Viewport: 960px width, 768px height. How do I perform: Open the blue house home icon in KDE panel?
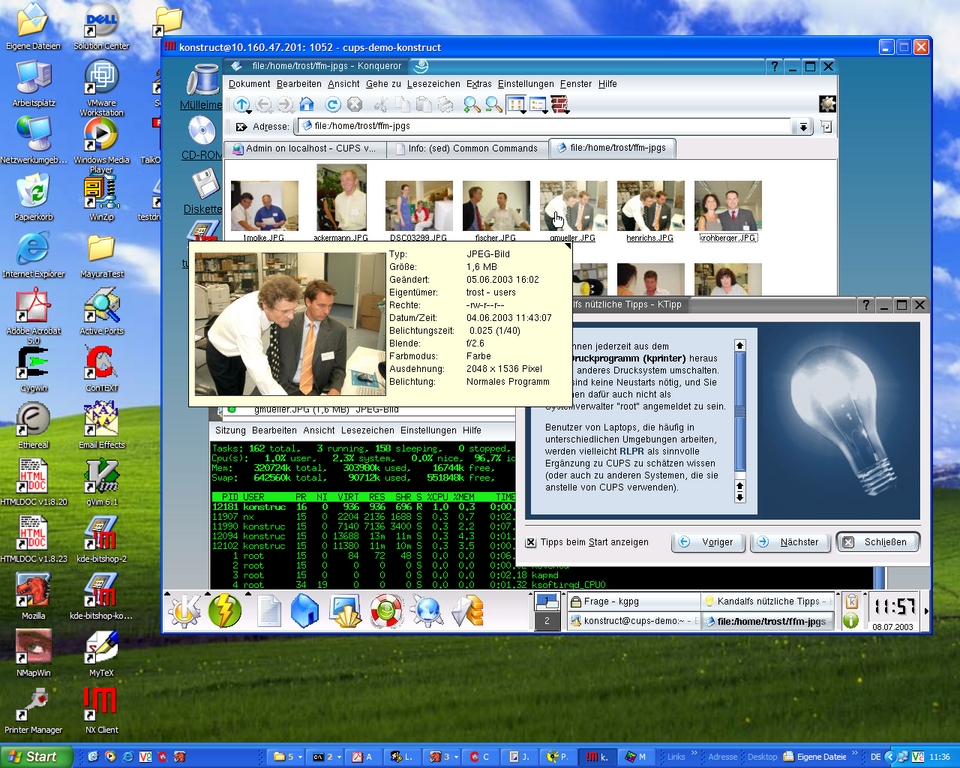coord(304,610)
